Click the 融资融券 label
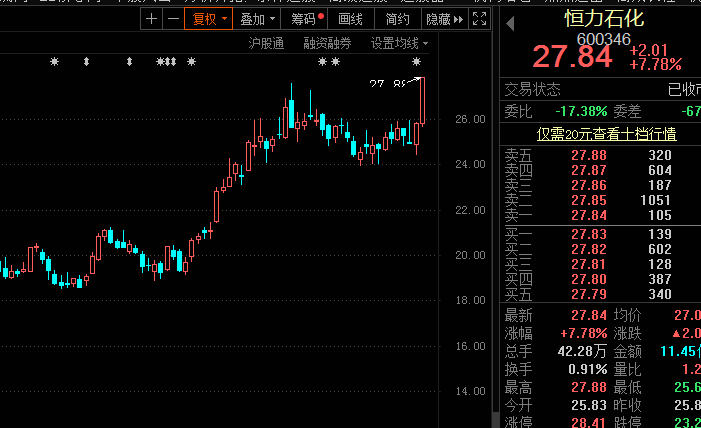Viewport: 701px width, 428px height. pos(327,43)
